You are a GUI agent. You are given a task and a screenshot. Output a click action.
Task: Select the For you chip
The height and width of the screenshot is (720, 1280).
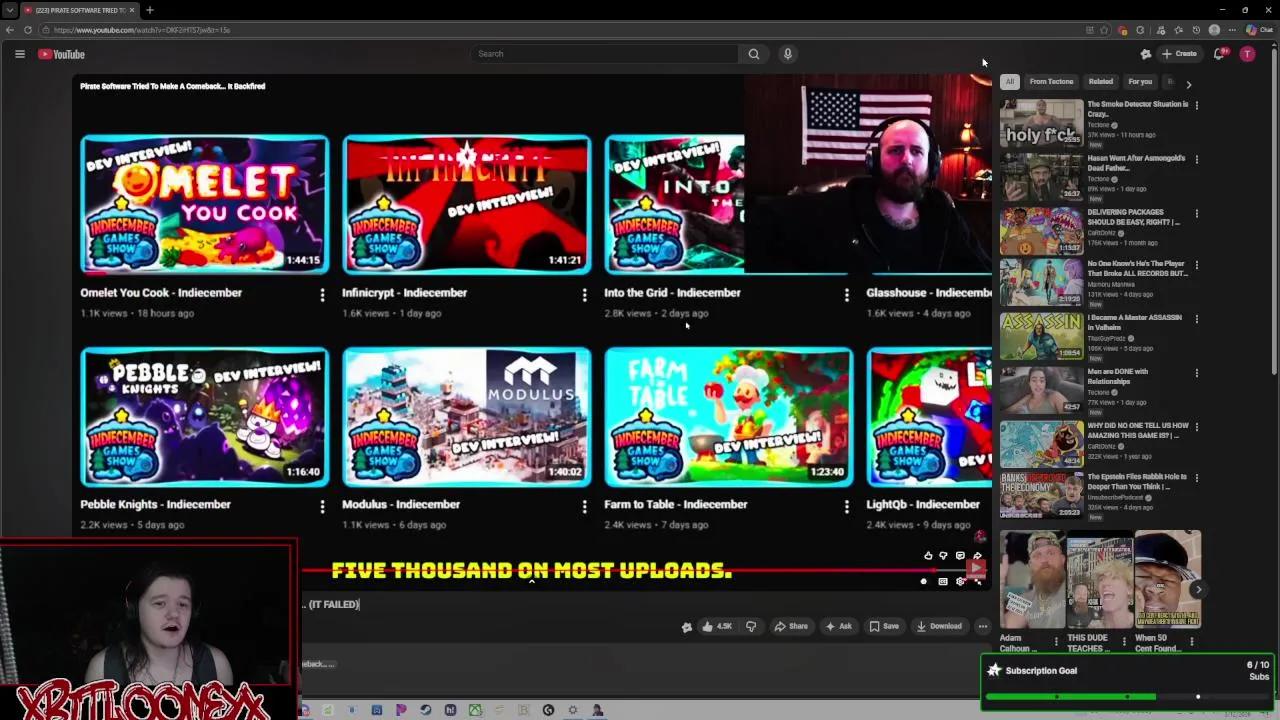[x=1140, y=82]
